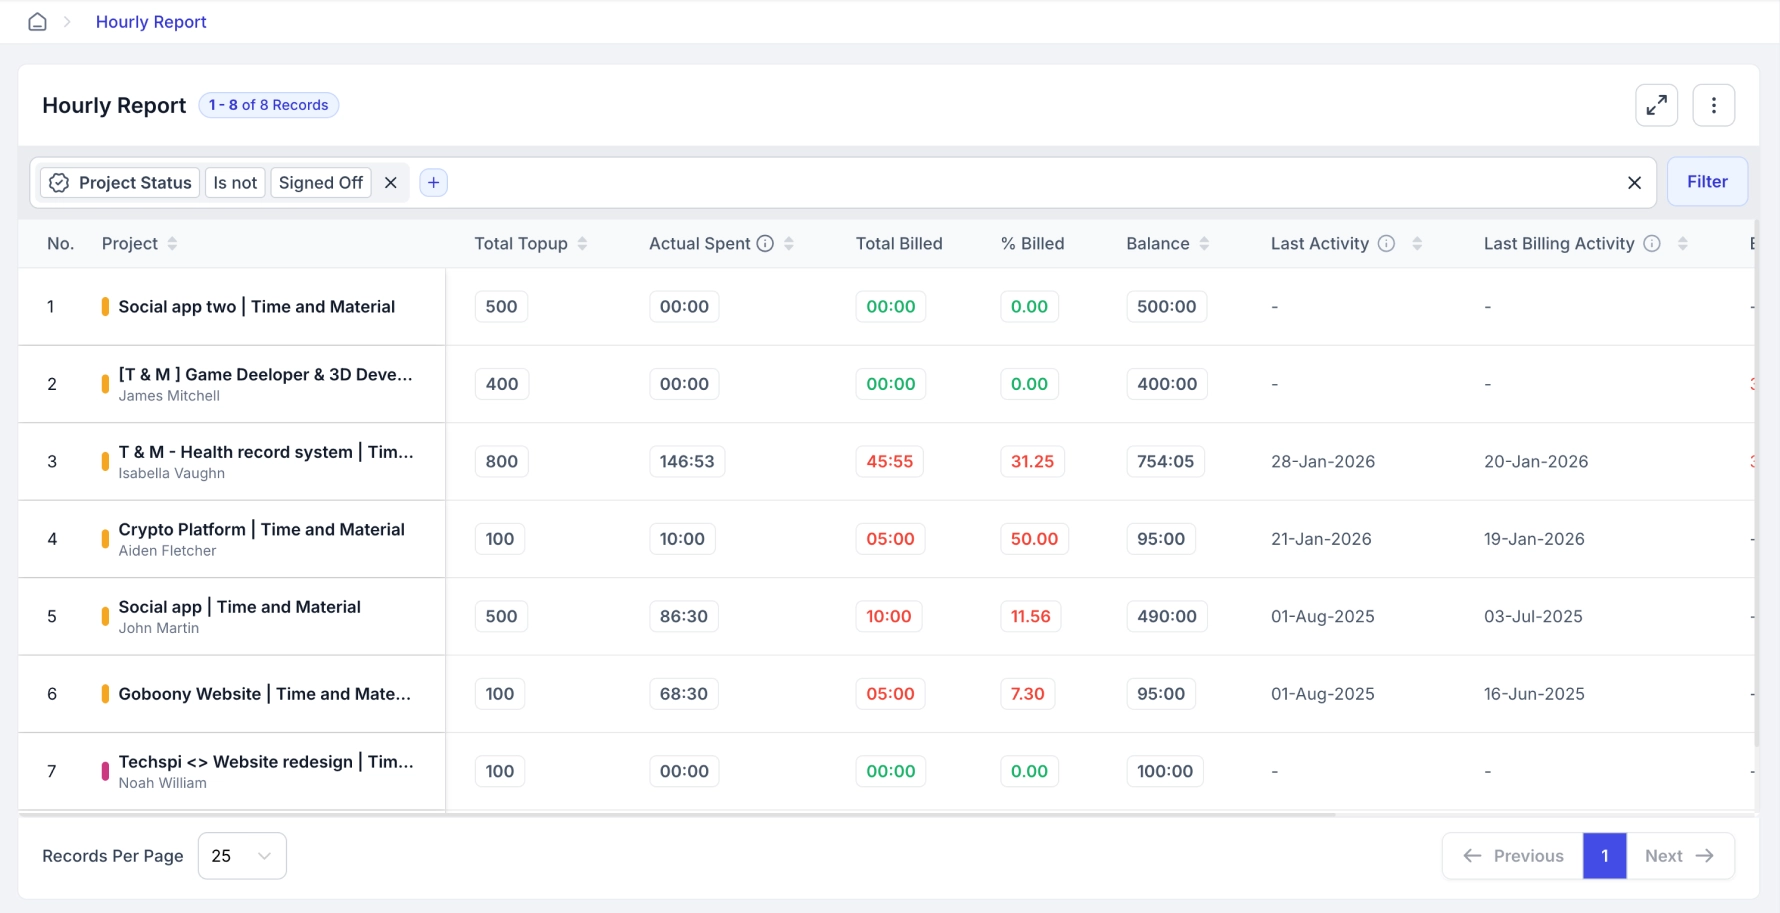Change the 'Is not' filter operator
This screenshot has width=1780, height=913.
click(x=234, y=182)
